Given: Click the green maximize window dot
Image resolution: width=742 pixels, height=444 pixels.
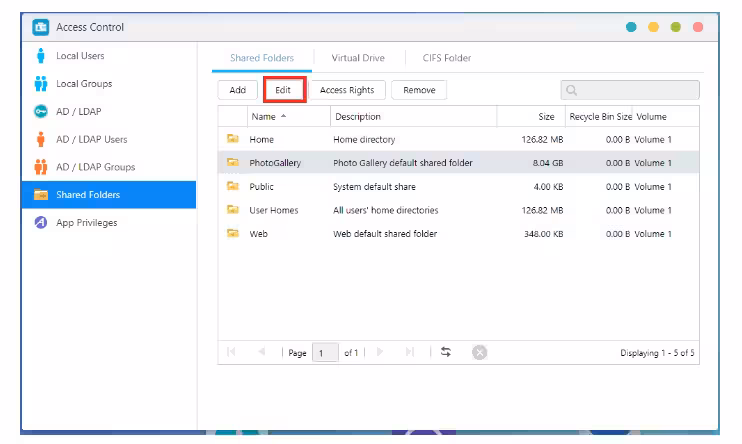Looking at the screenshot, I should click(x=676, y=27).
